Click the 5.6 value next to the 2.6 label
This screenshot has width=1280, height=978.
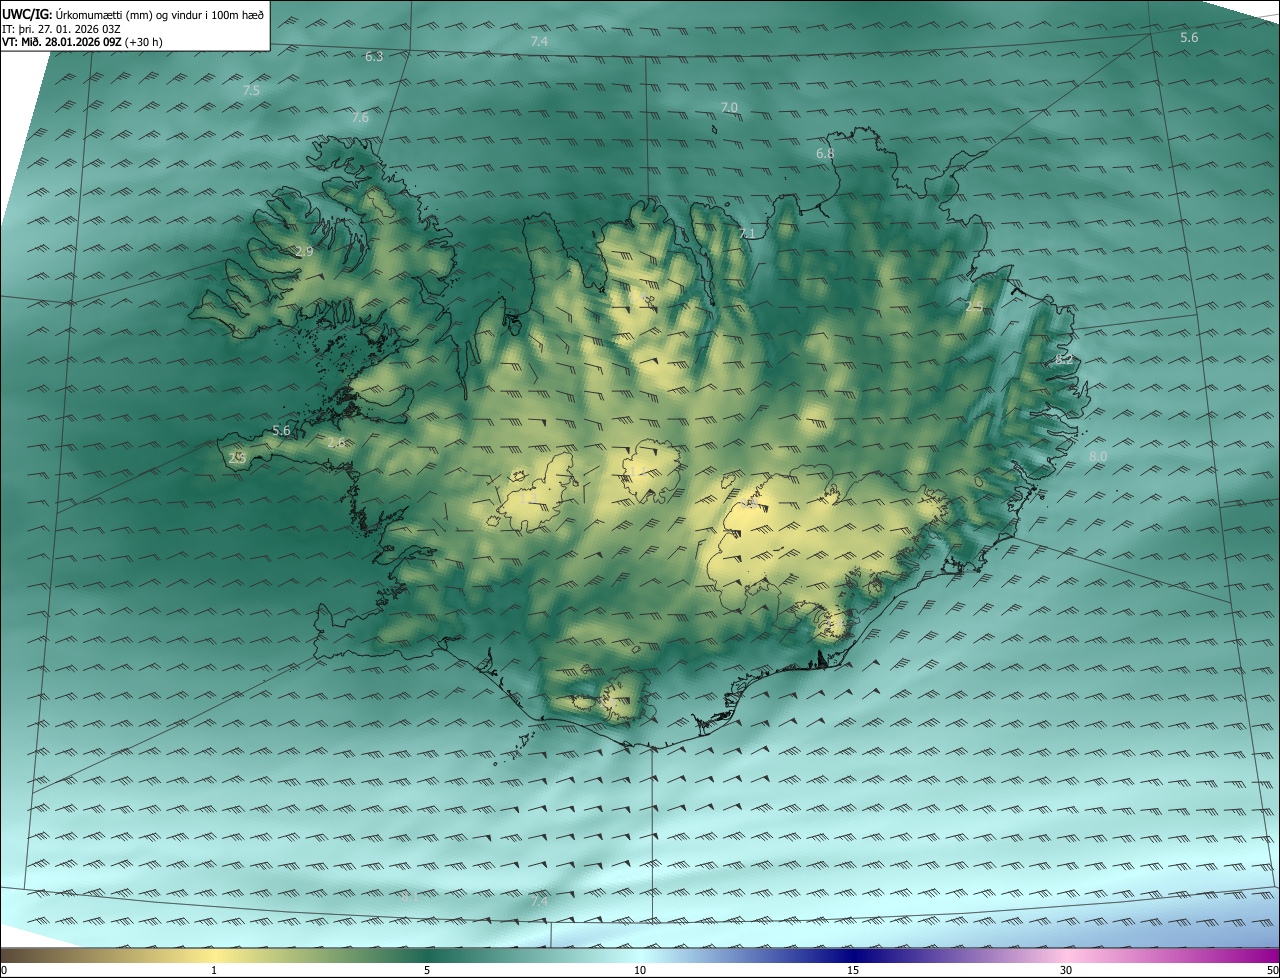(x=281, y=431)
